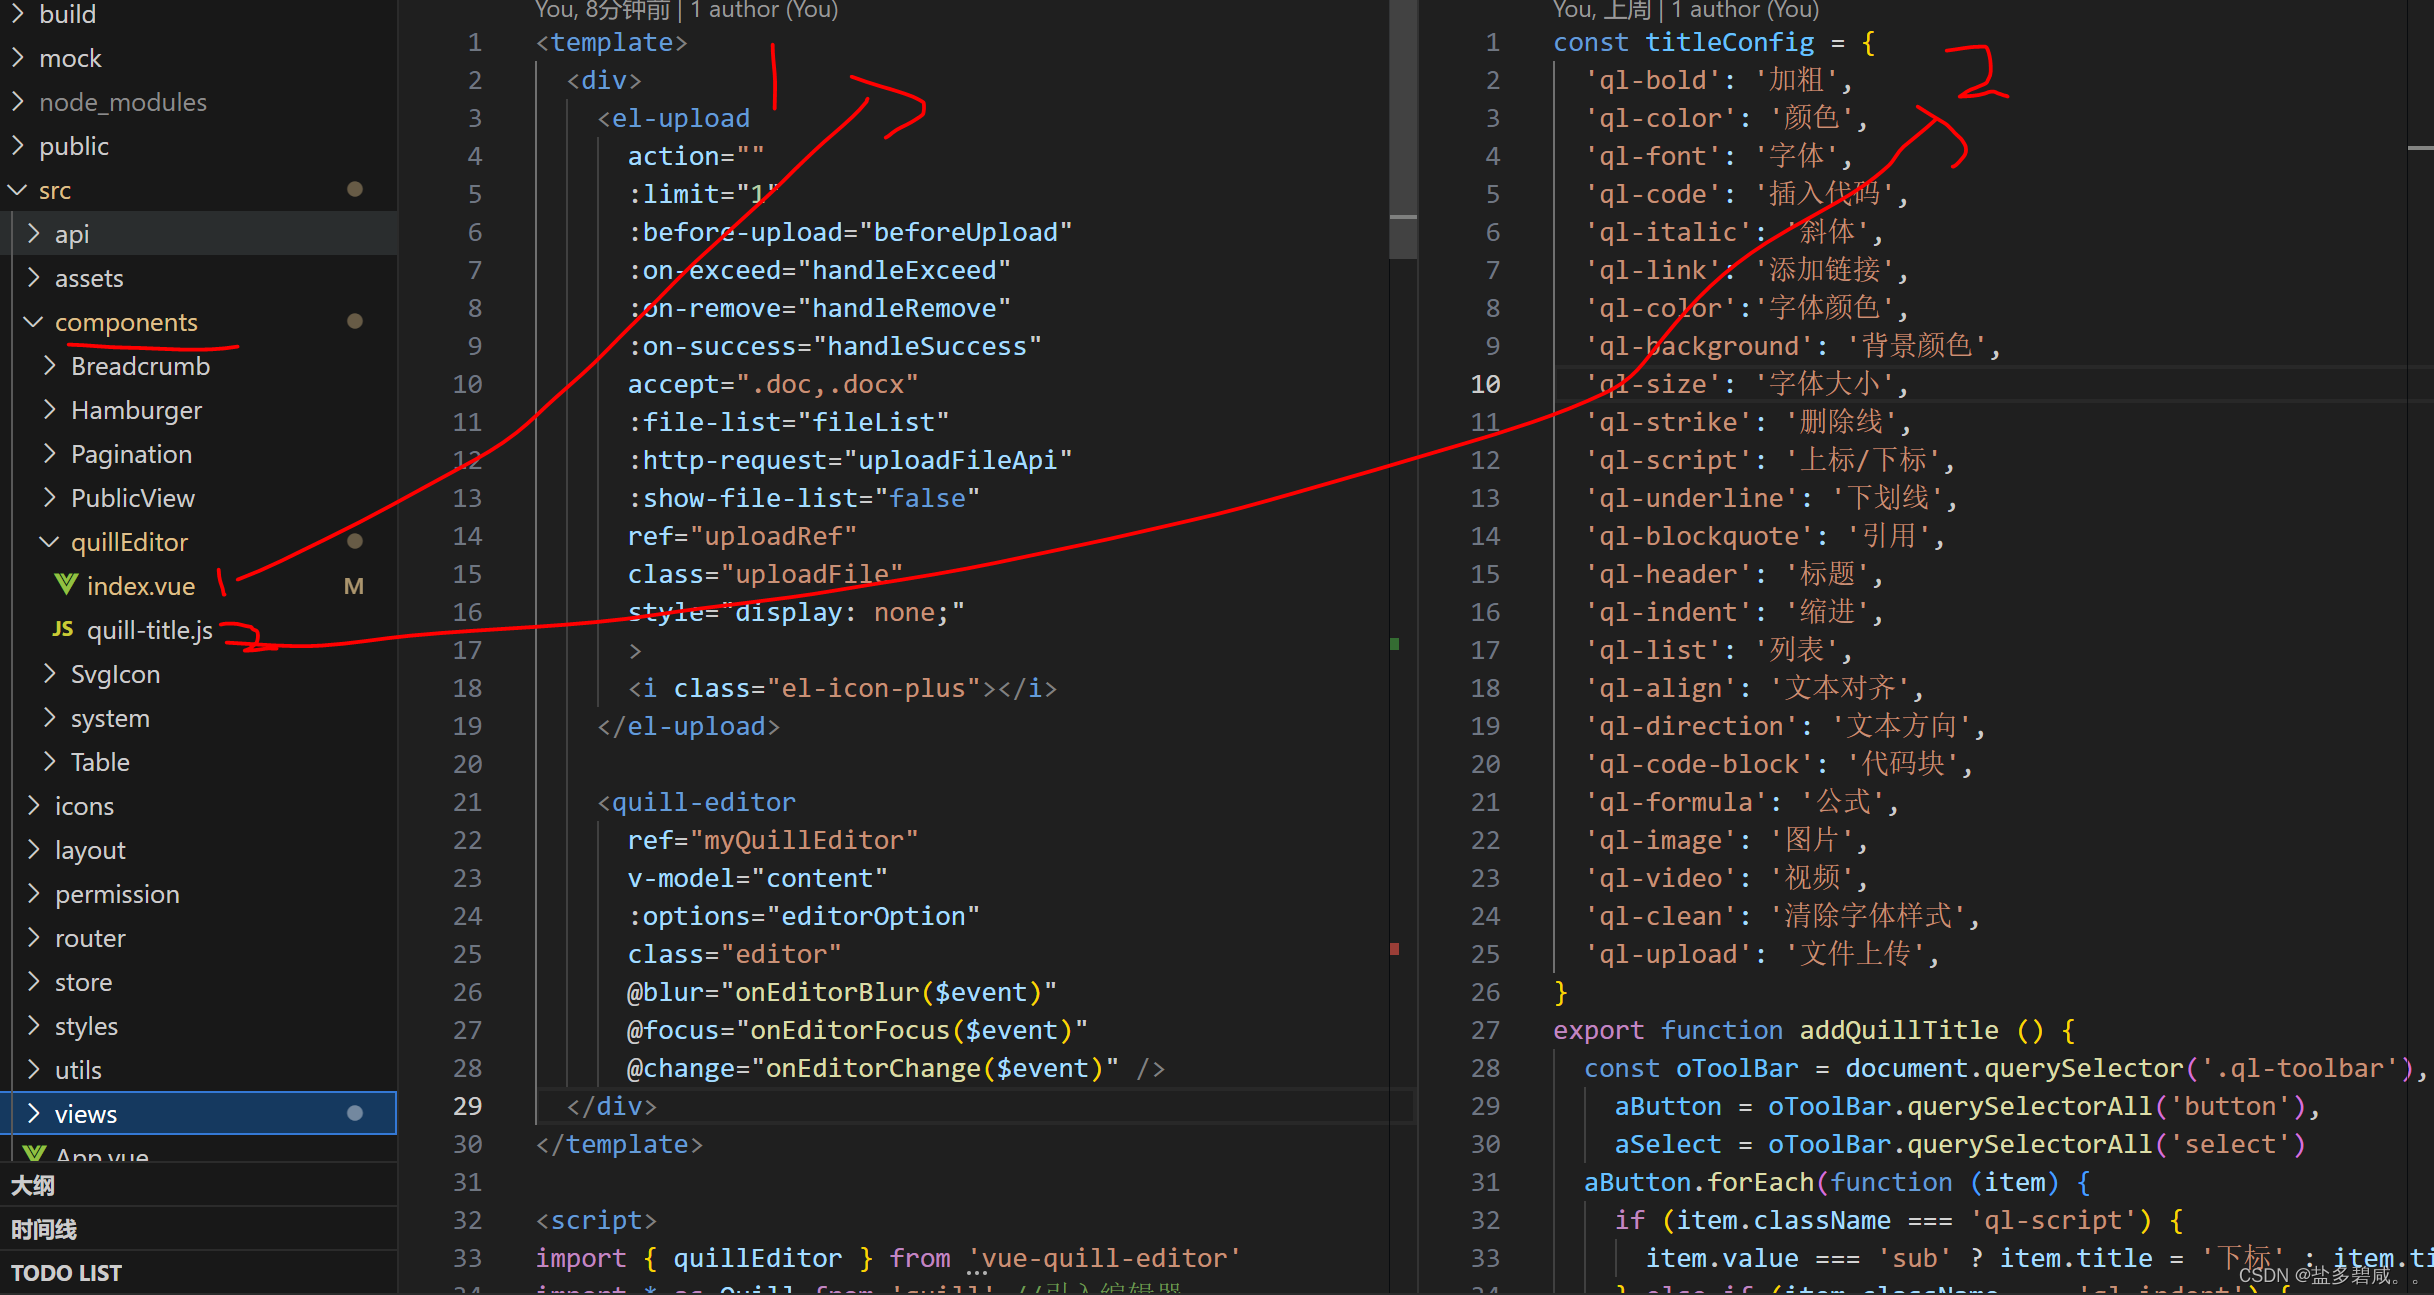Click the left editor's vertical scrollbar thumb

point(1403,130)
